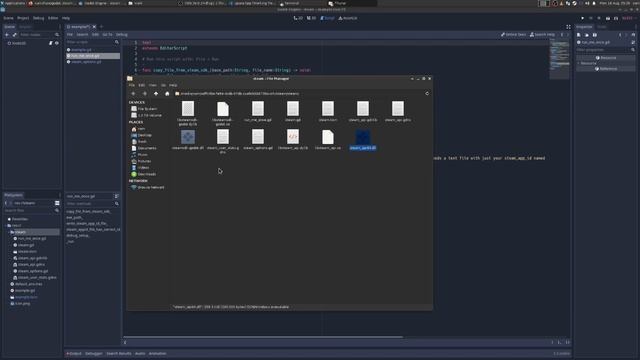The width and height of the screenshot is (640, 360).
Task: Open Debugger bottom panel
Action: [93, 353]
